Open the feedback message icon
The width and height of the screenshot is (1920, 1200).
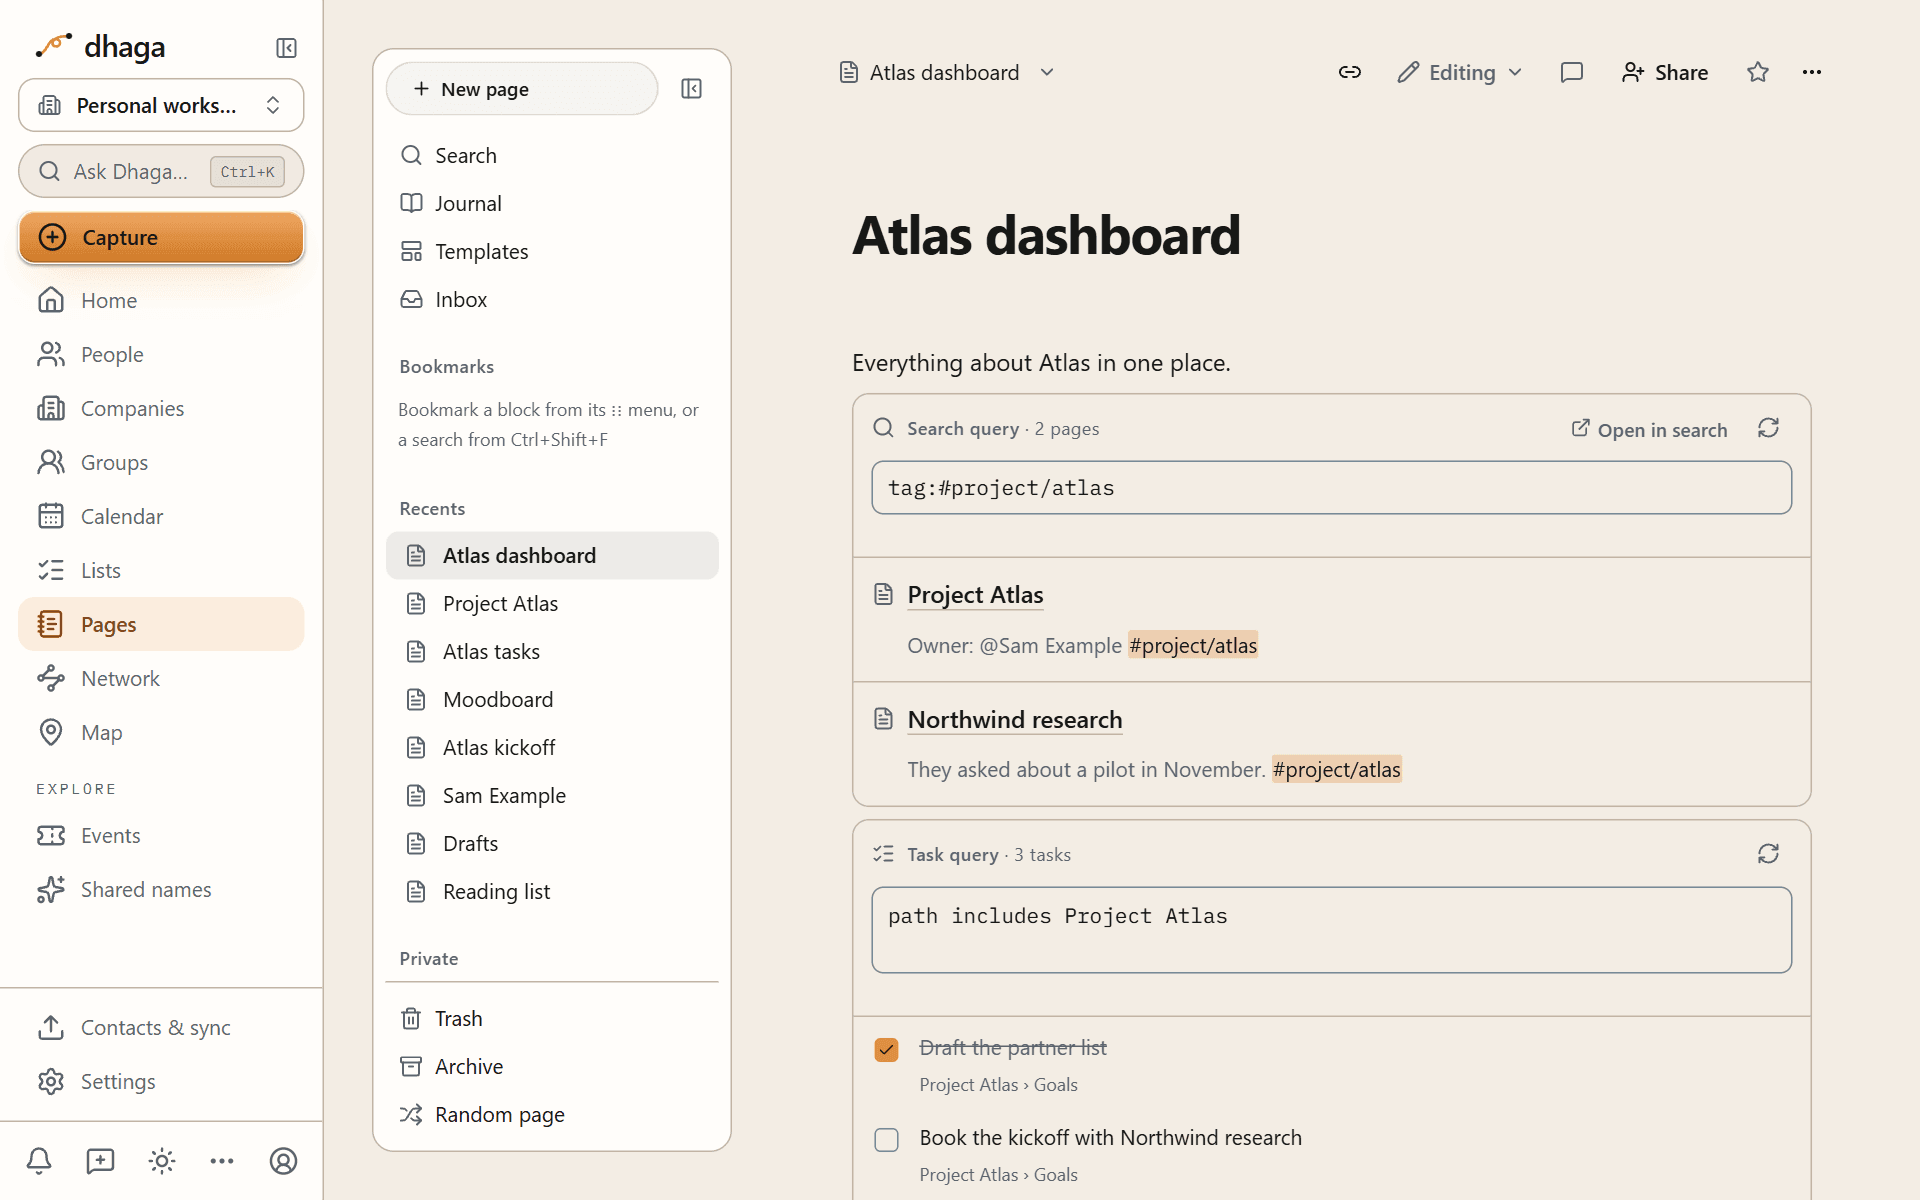[100, 1161]
